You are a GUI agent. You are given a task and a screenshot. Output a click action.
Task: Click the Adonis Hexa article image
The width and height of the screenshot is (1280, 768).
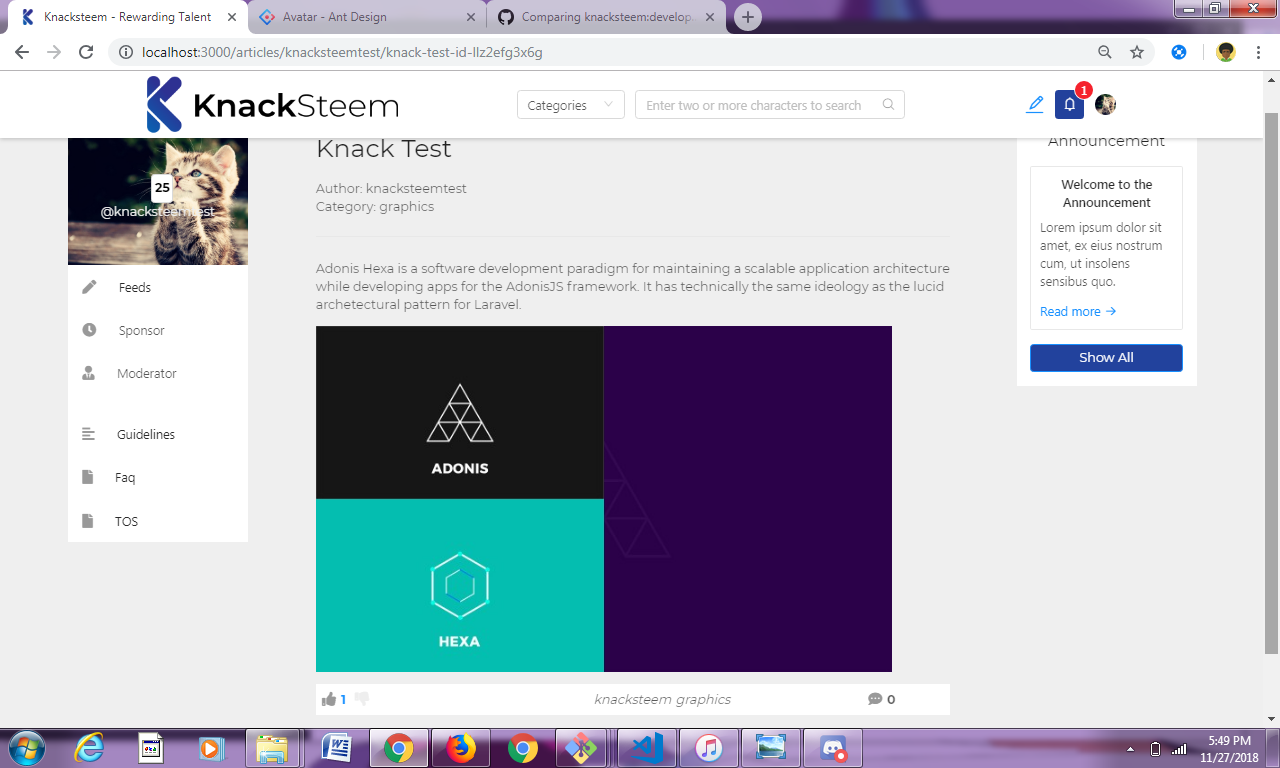point(604,499)
